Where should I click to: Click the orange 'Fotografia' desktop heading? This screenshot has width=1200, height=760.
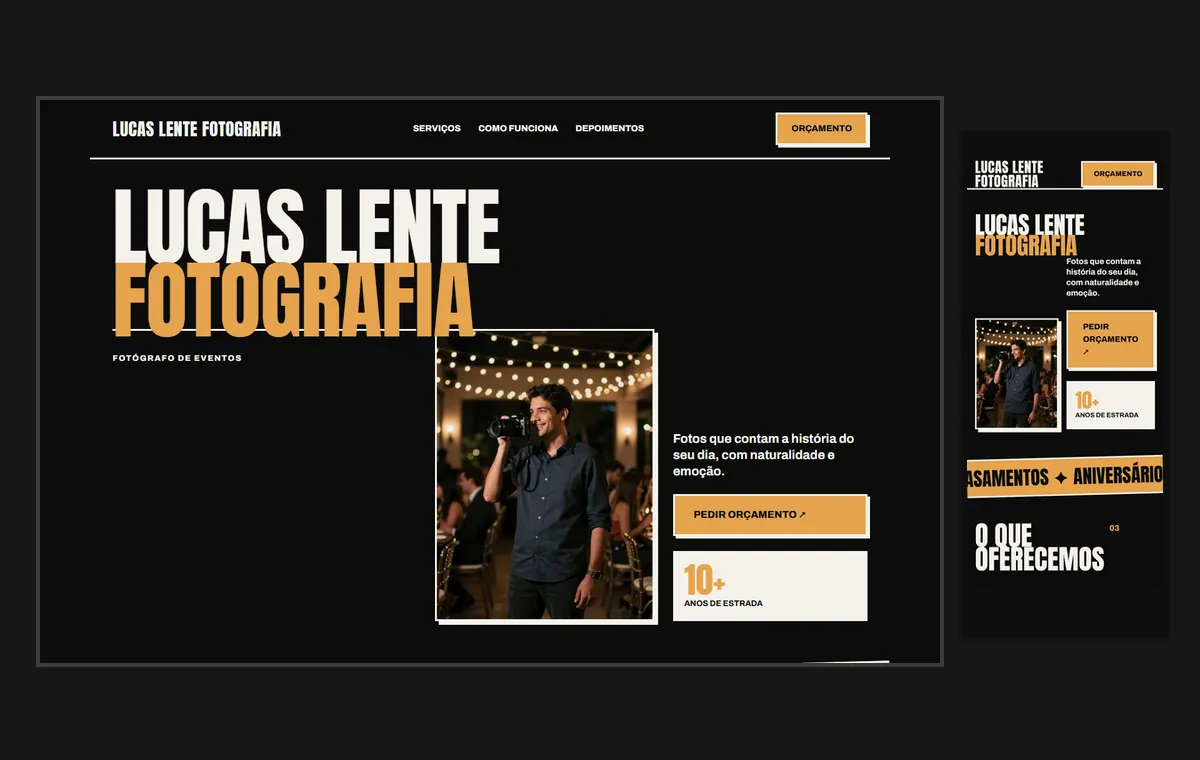click(293, 300)
